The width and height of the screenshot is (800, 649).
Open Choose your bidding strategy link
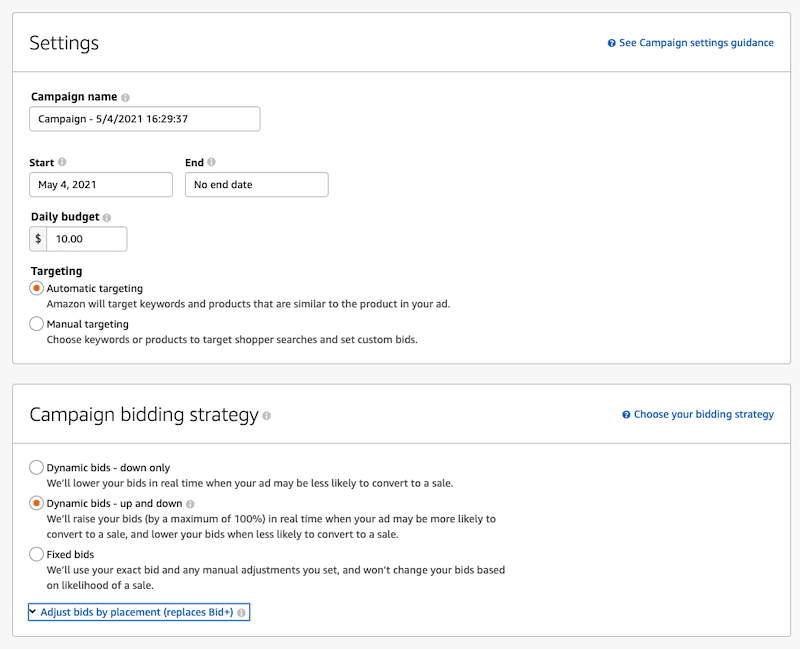[x=704, y=414]
